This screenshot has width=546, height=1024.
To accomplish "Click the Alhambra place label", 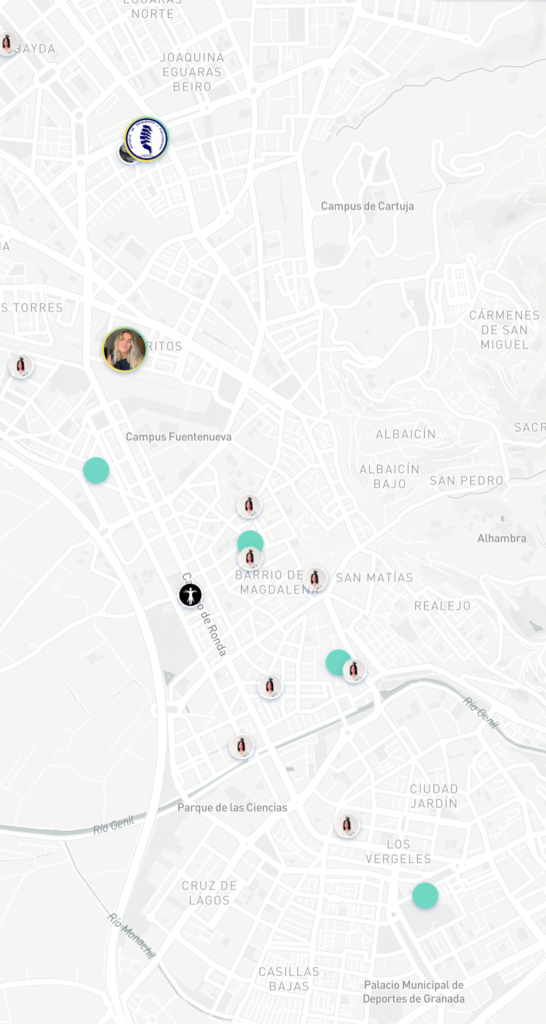I will (x=502, y=538).
